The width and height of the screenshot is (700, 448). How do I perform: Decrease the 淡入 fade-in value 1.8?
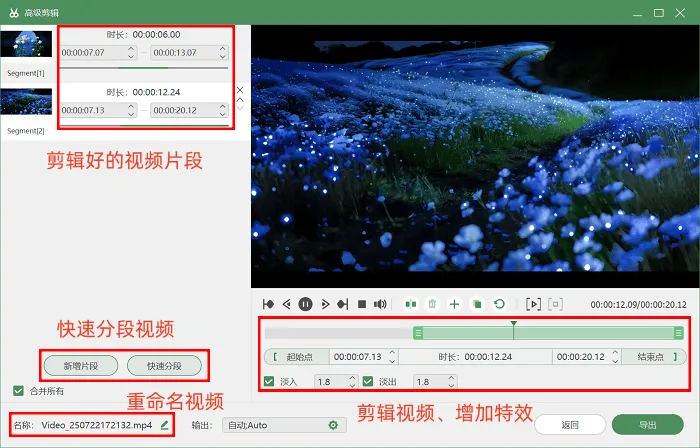click(x=352, y=386)
